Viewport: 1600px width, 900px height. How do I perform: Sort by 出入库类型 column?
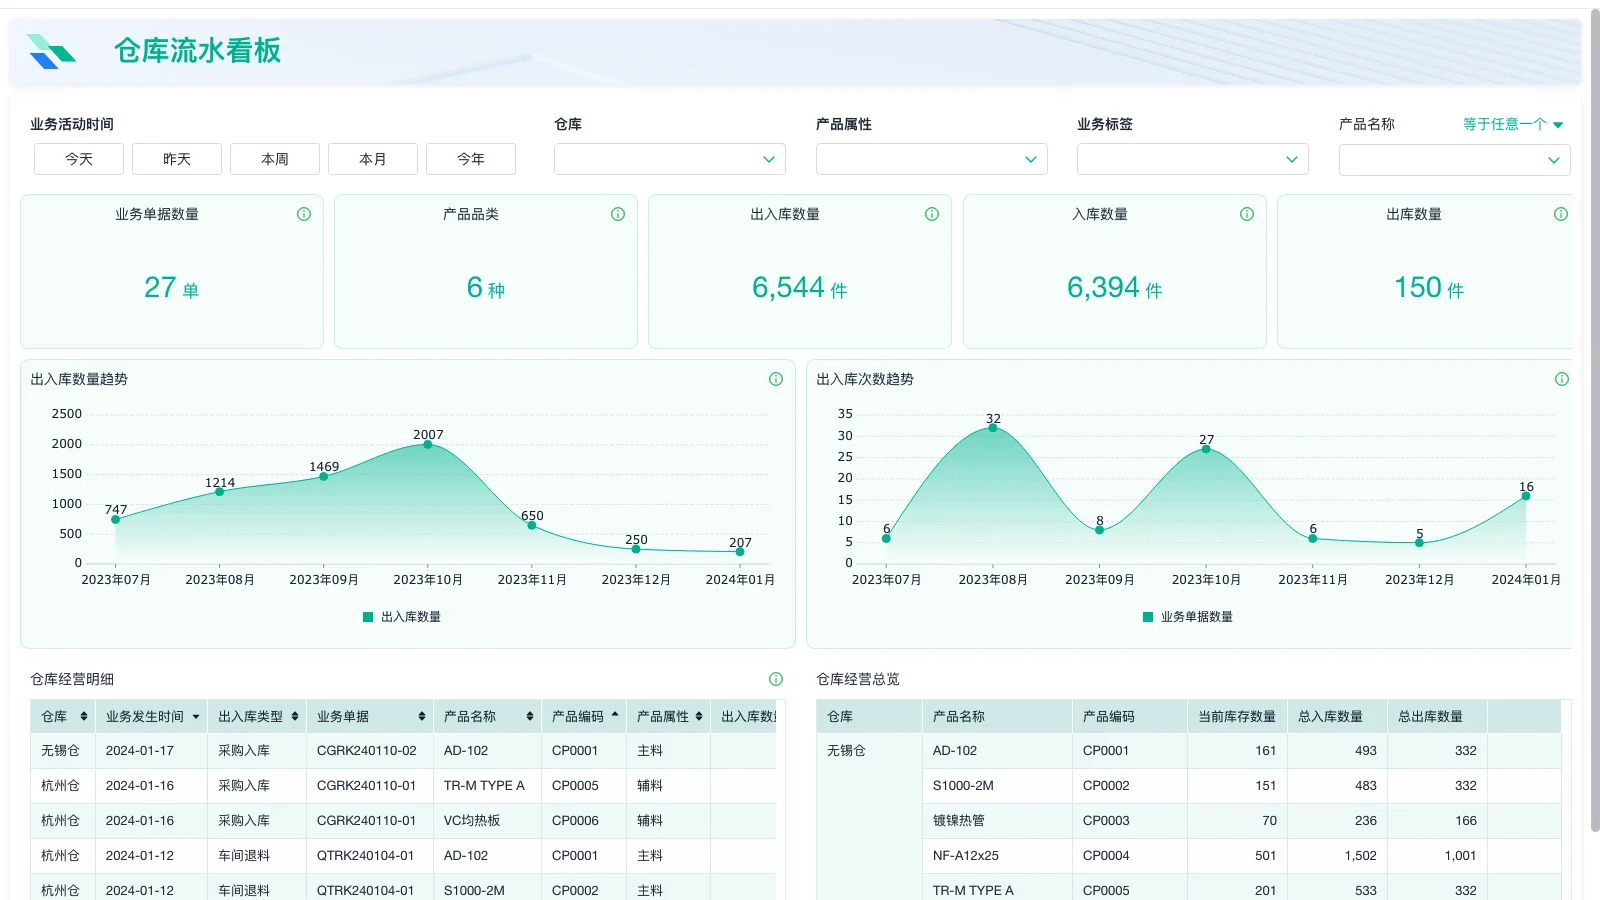[295, 716]
